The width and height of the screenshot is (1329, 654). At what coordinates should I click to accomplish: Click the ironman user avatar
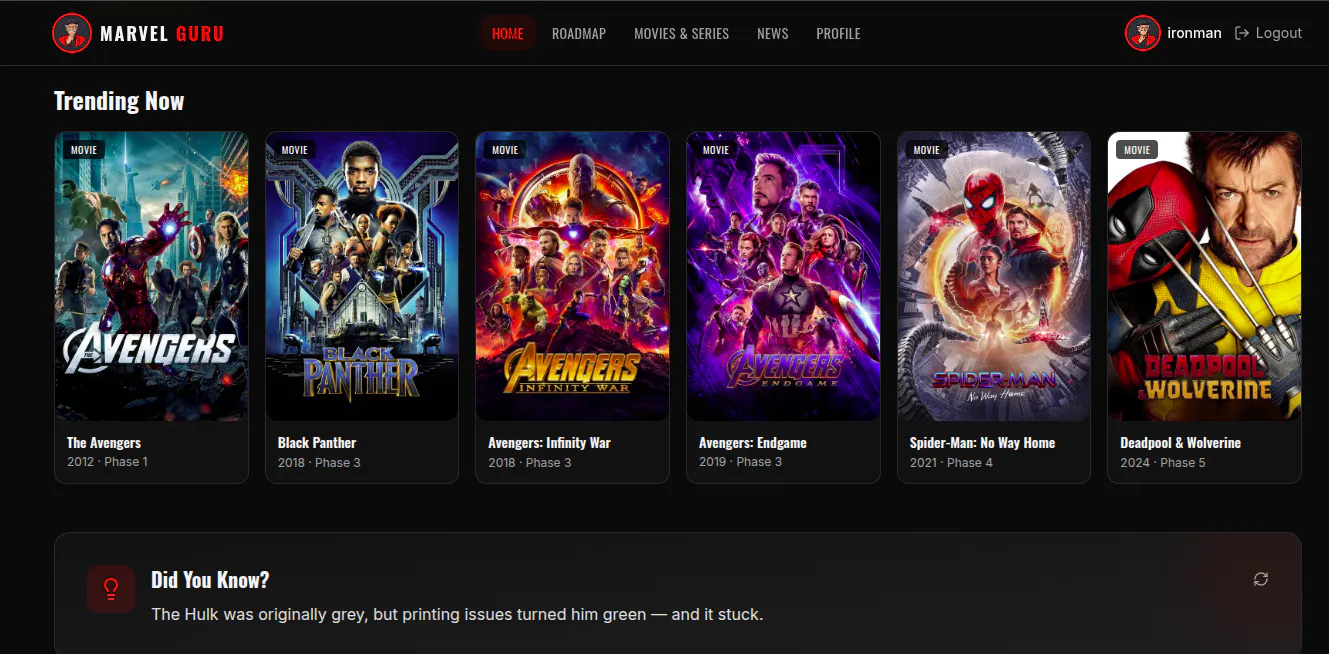click(x=1142, y=33)
